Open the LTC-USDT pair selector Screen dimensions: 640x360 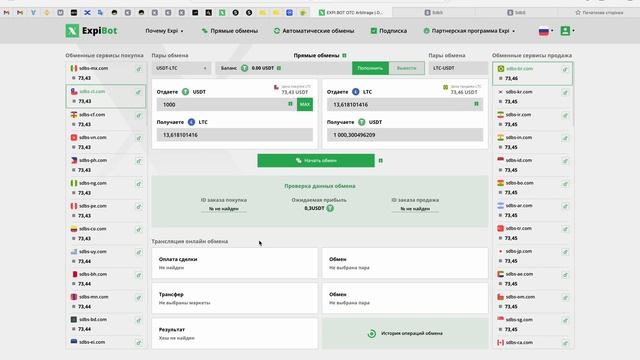[x=458, y=68]
